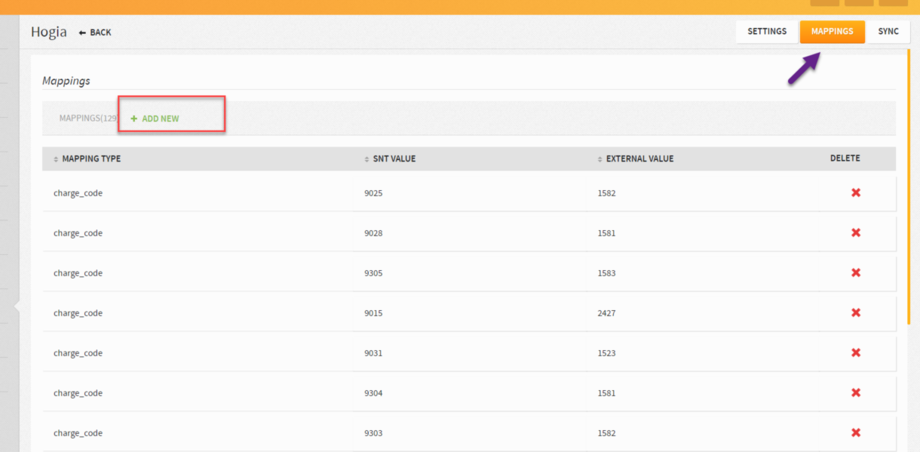Click charge_code in the 9303 row
The width and height of the screenshot is (920, 452).
(x=78, y=433)
